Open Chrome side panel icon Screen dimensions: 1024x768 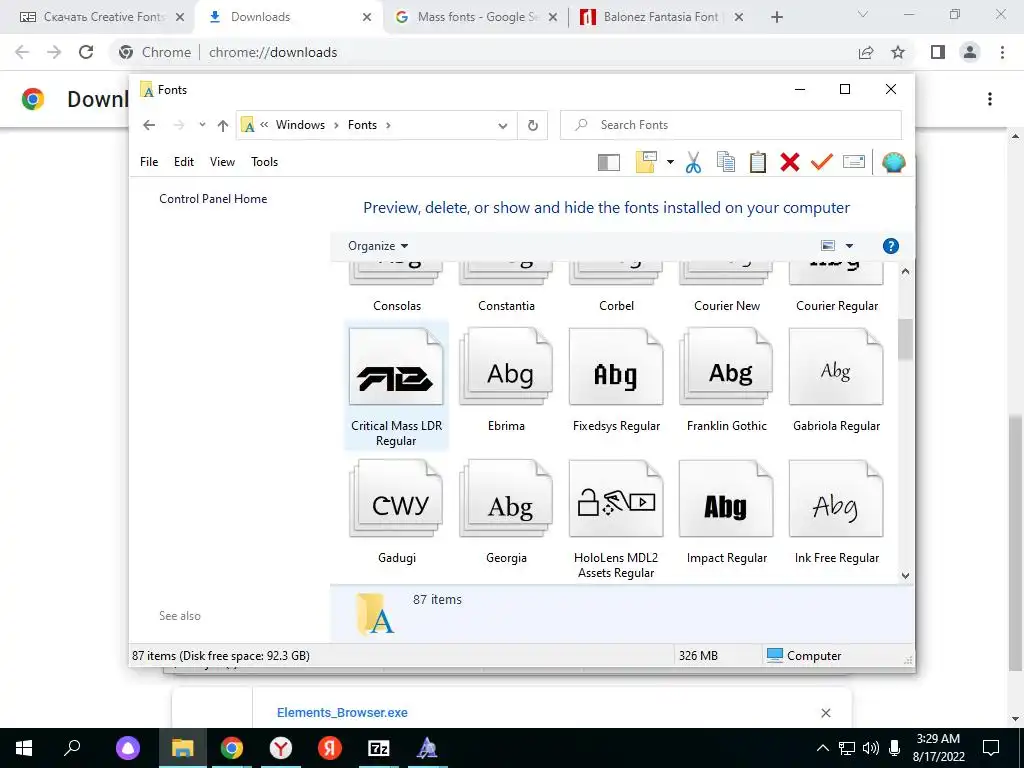pyautogui.click(x=938, y=52)
